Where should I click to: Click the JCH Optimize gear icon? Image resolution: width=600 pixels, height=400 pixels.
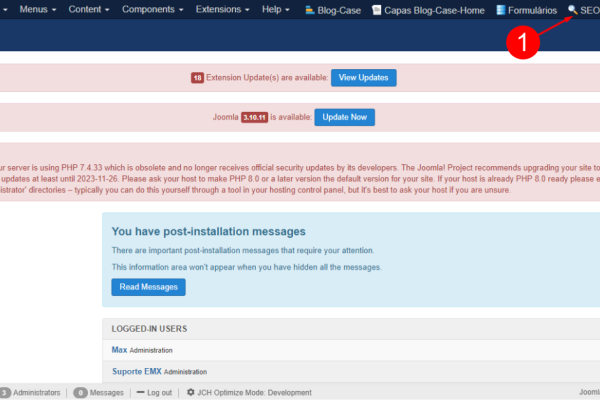[191, 393]
